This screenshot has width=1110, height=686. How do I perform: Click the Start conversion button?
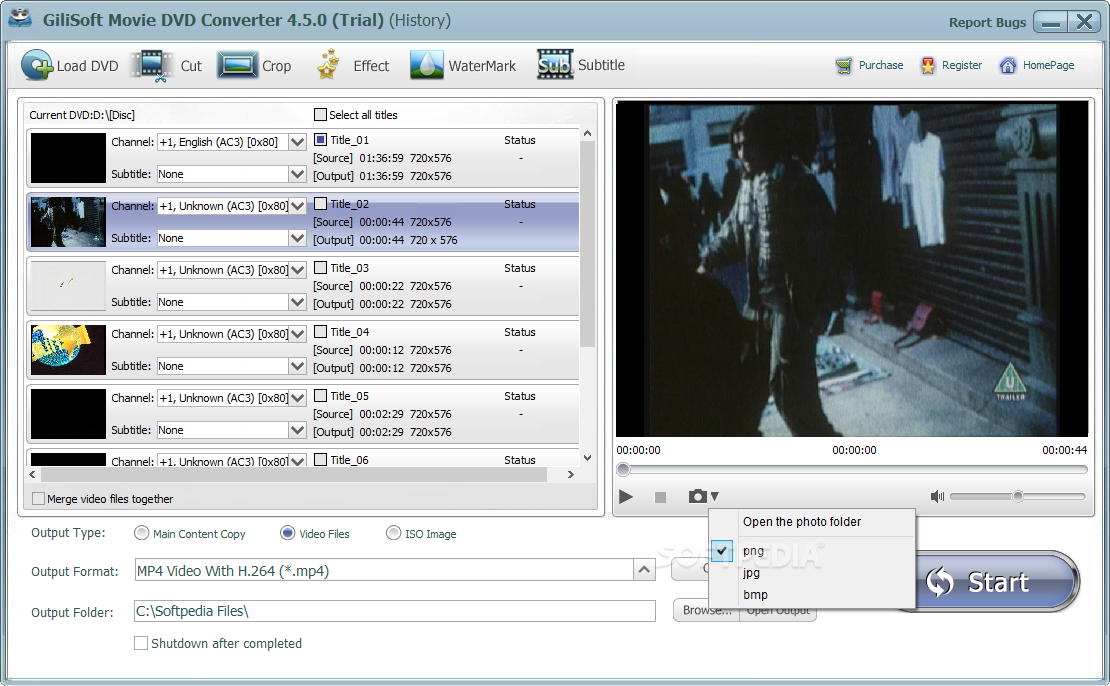pyautogui.click(x=997, y=581)
